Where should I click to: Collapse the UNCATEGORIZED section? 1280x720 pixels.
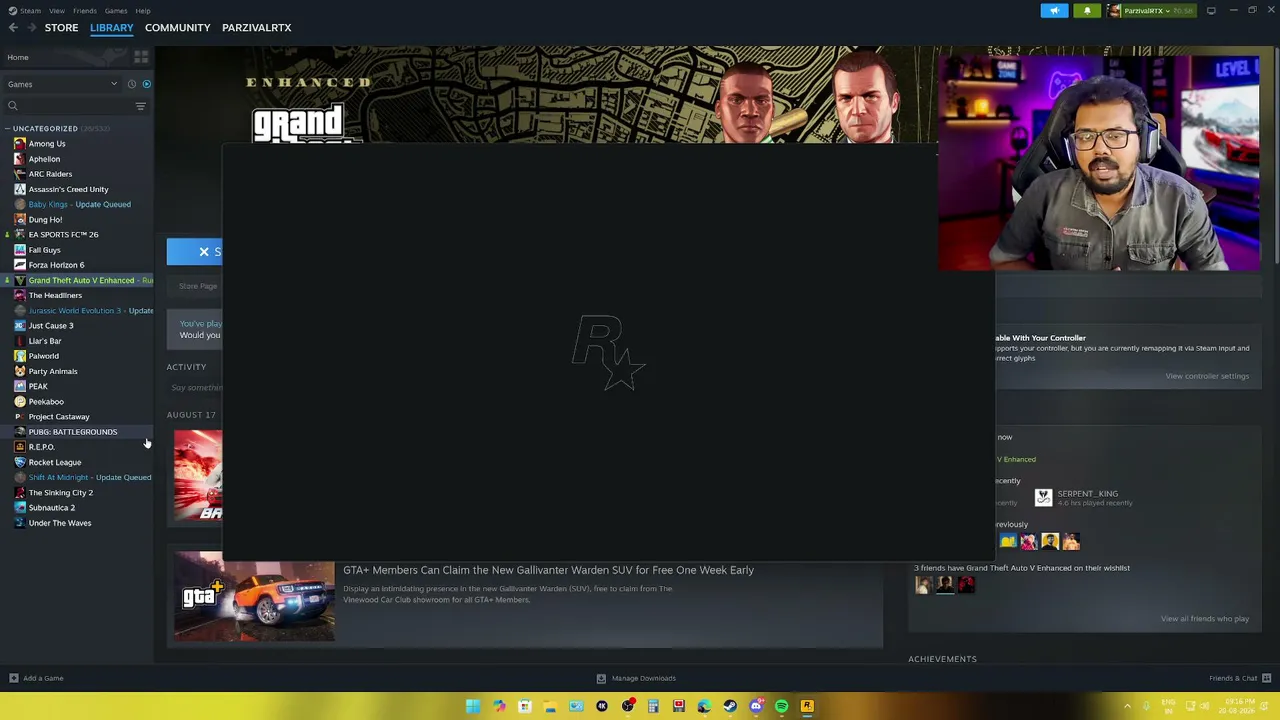[8, 129]
